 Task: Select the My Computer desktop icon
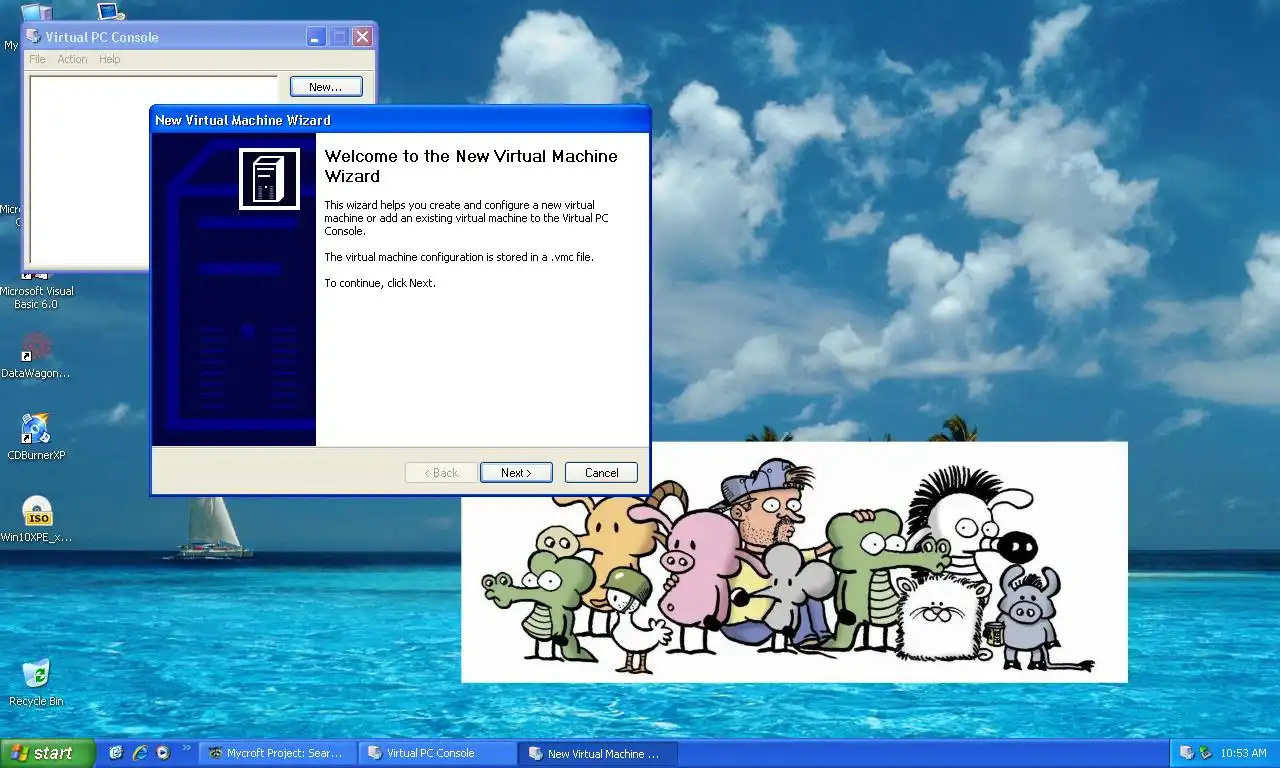point(36,14)
